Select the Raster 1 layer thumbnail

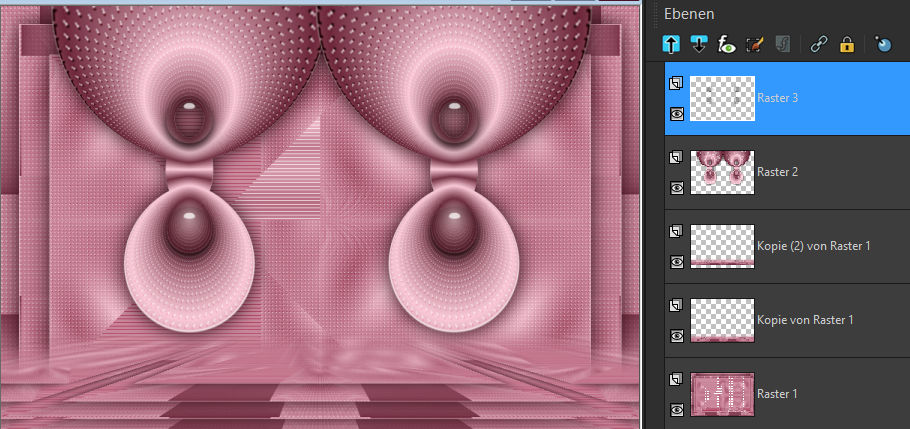coord(722,394)
